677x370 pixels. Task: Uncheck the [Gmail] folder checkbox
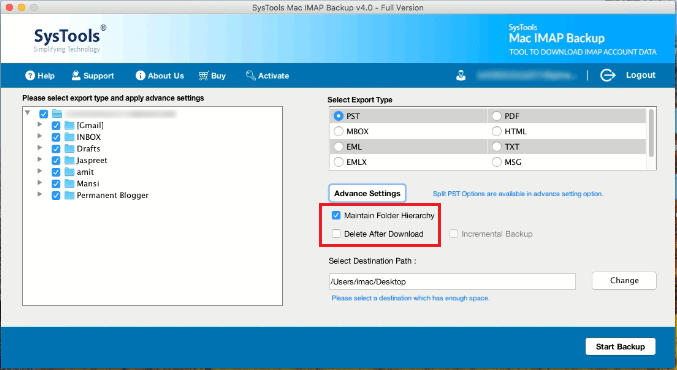click(x=56, y=126)
